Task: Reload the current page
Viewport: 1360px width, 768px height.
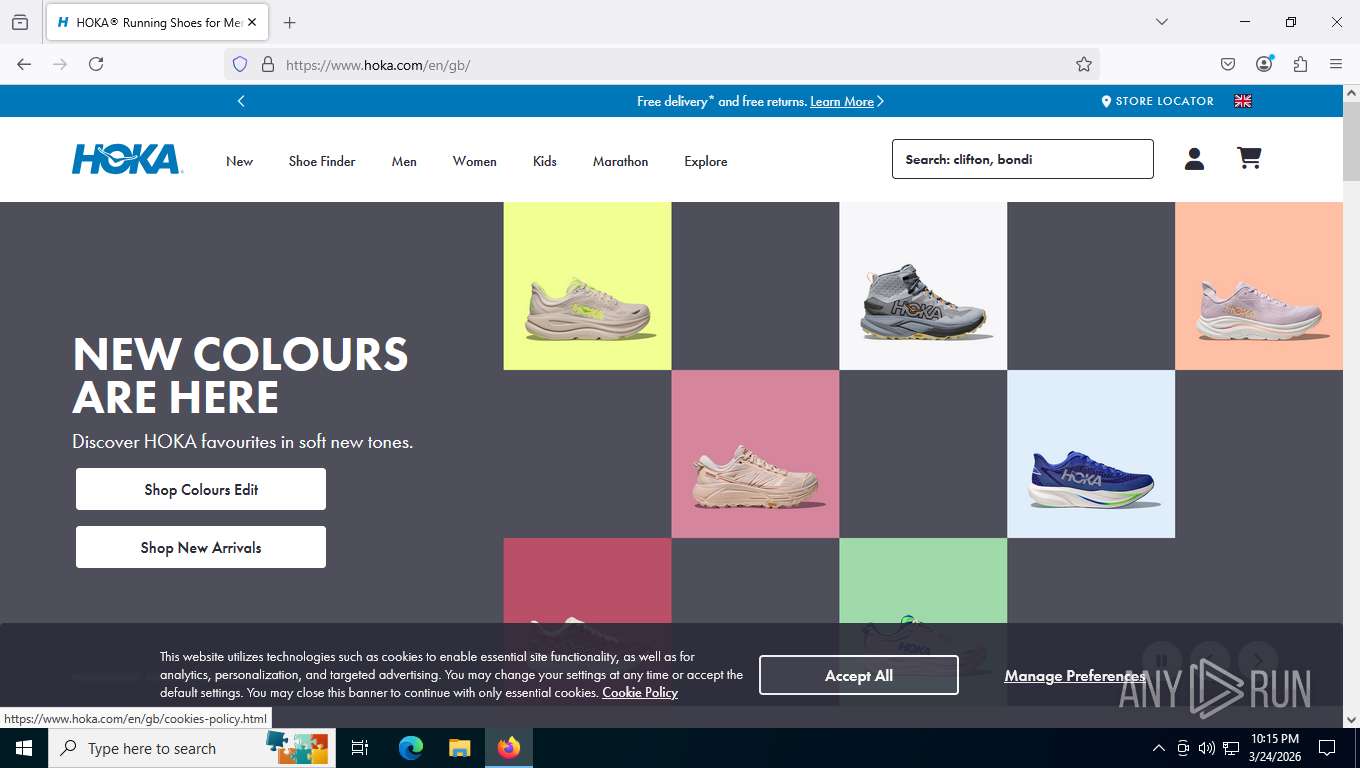Action: click(96, 64)
